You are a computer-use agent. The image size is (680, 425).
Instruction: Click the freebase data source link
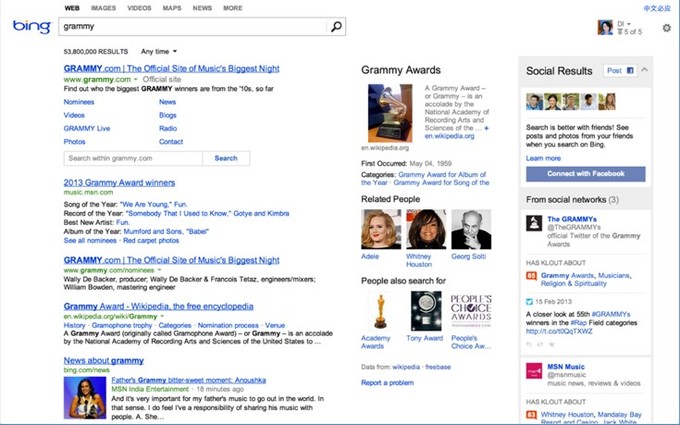pos(438,367)
